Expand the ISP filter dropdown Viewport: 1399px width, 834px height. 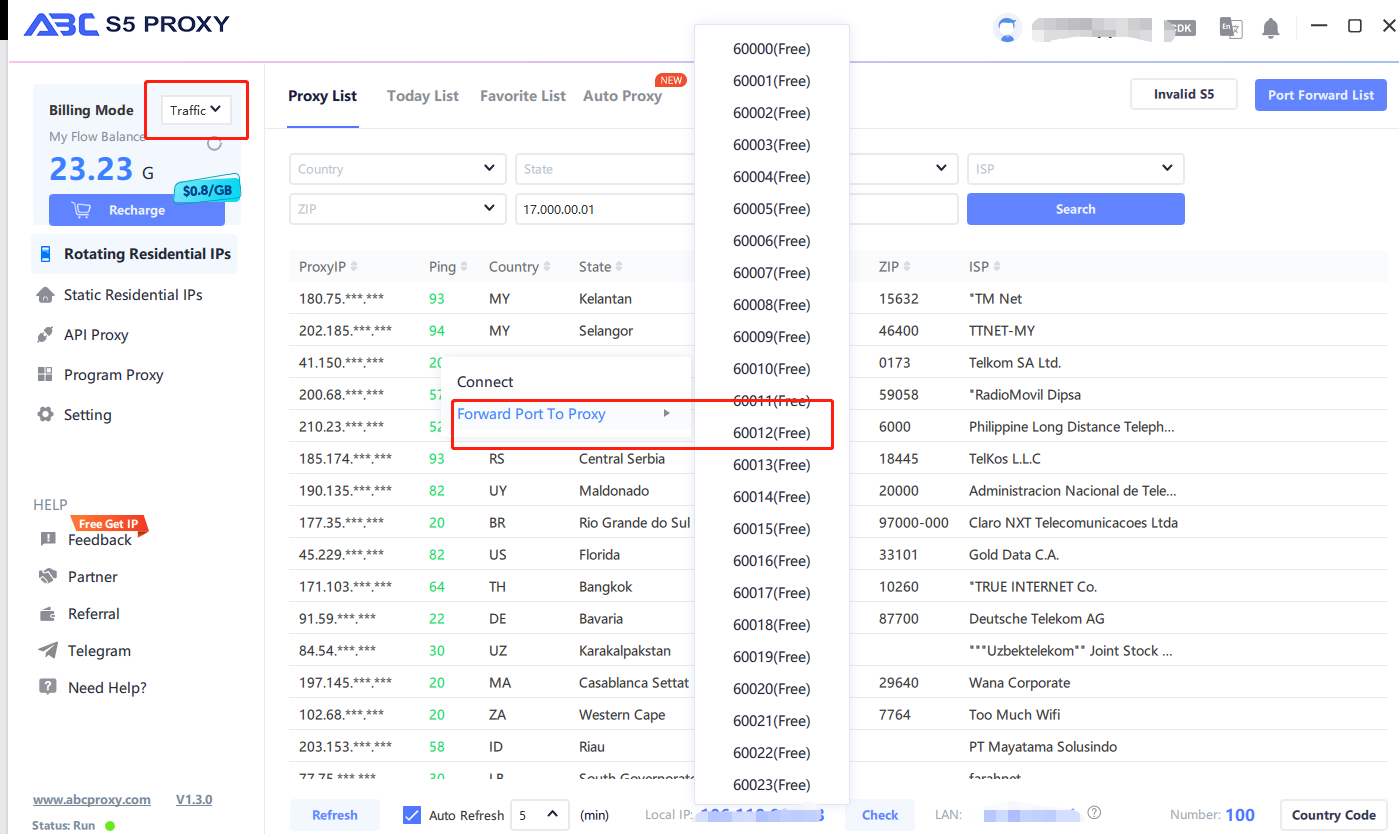tap(1076, 169)
